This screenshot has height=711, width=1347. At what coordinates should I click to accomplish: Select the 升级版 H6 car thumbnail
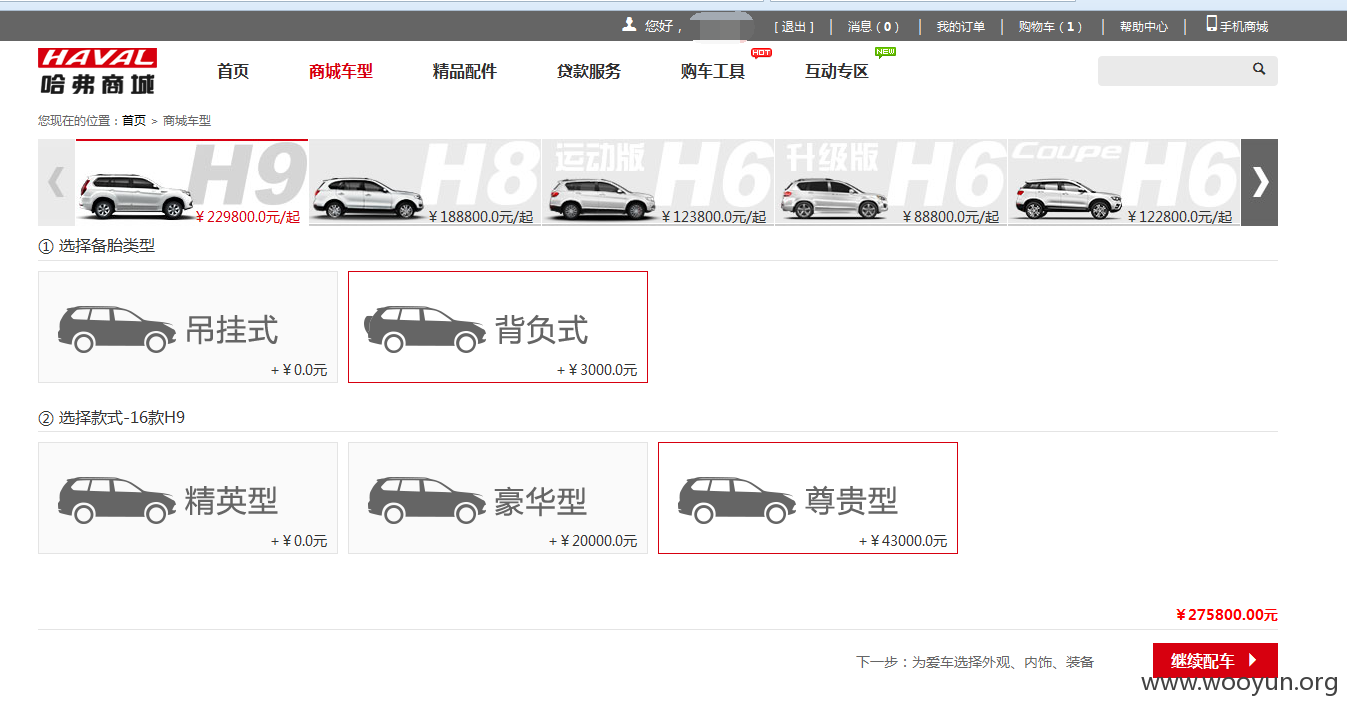point(891,182)
